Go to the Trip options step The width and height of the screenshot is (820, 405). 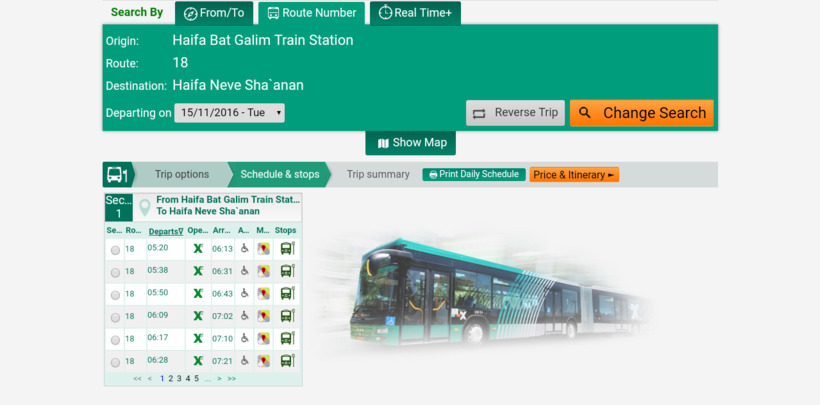tap(181, 174)
